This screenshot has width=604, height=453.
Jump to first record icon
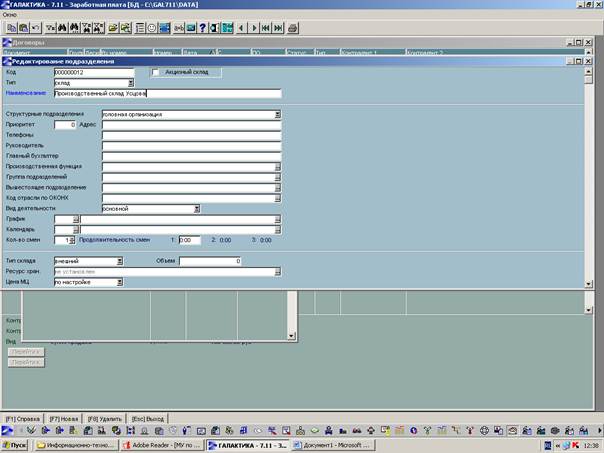tap(265, 28)
